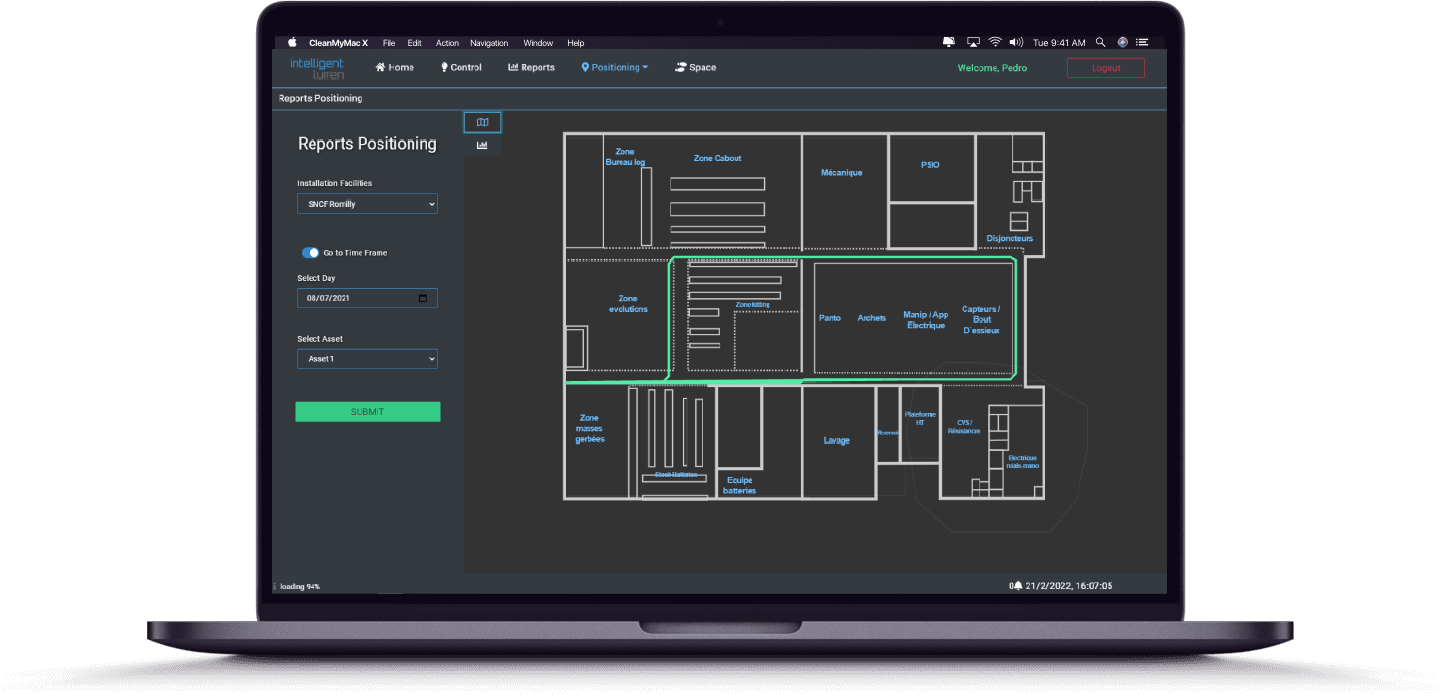Viewport: 1440px width, 695px height.
Task: Click the Intelligent Lumen logo
Action: pos(317,68)
